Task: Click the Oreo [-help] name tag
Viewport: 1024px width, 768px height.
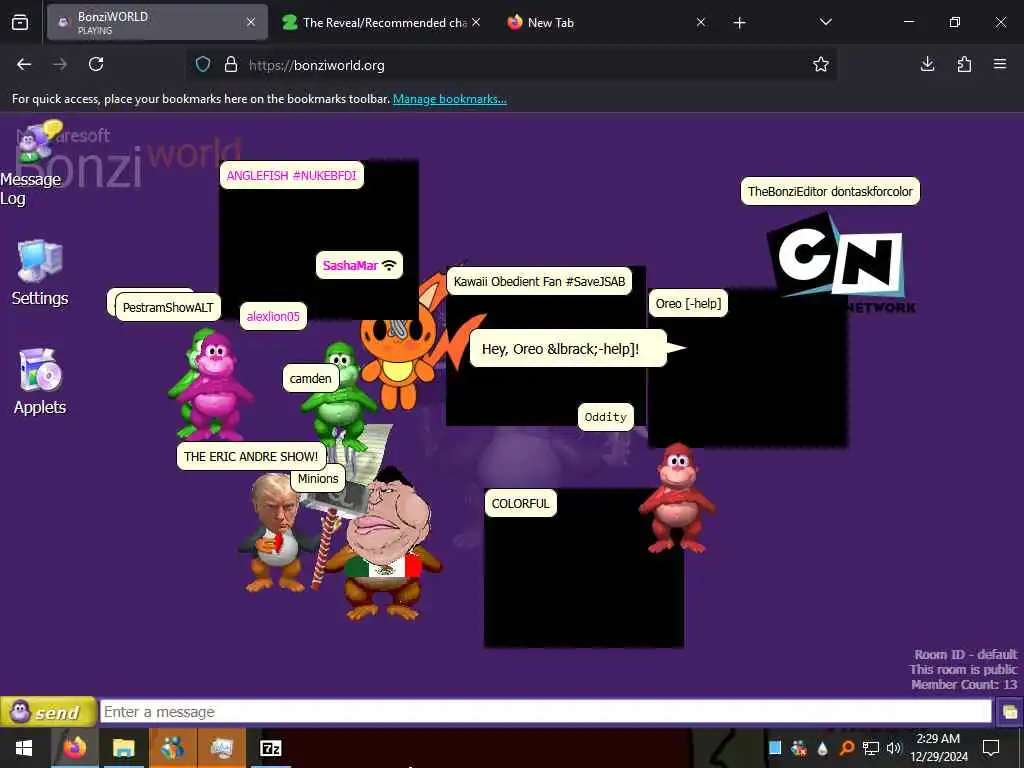Action: coord(688,303)
